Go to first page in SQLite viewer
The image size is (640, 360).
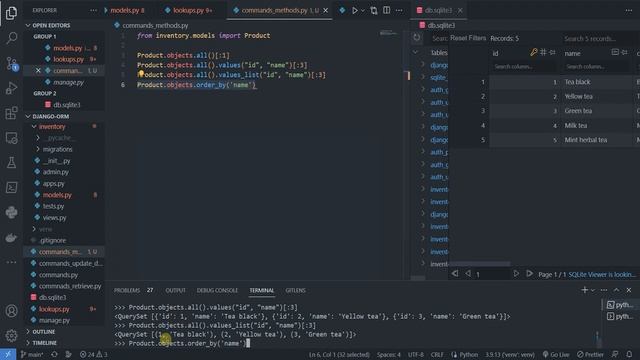pos(455,273)
